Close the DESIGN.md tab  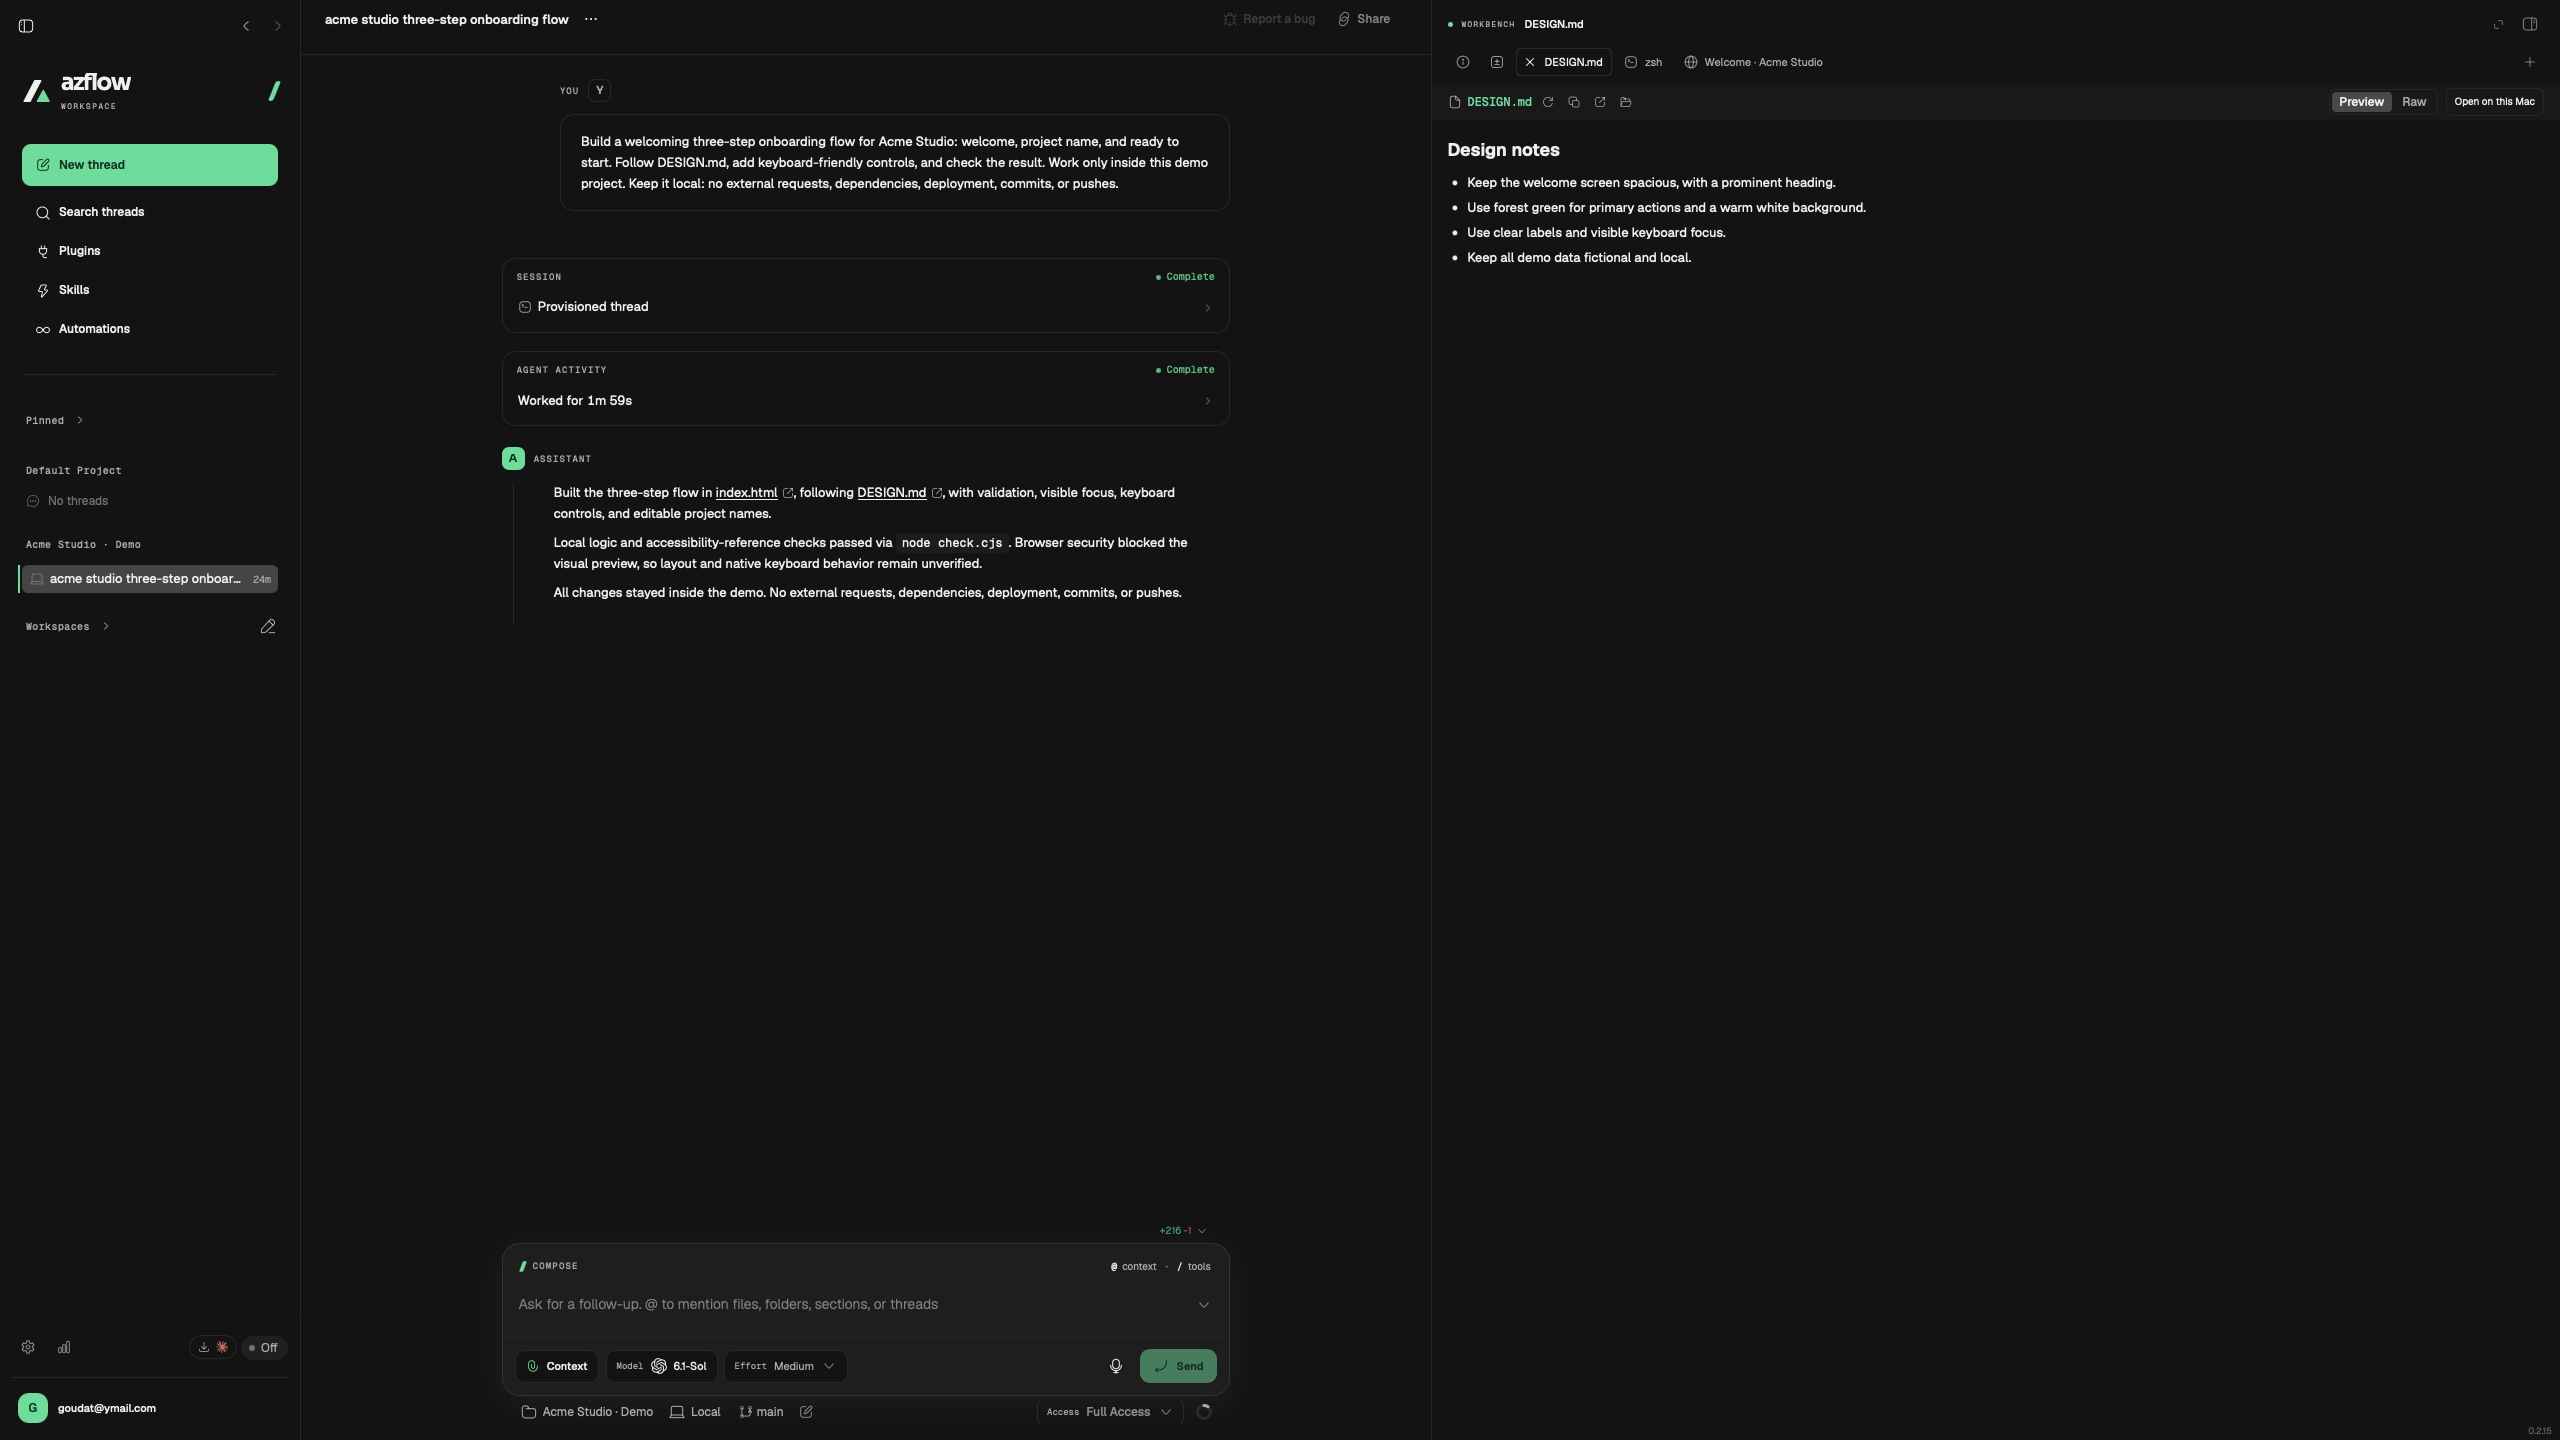pos(1529,62)
